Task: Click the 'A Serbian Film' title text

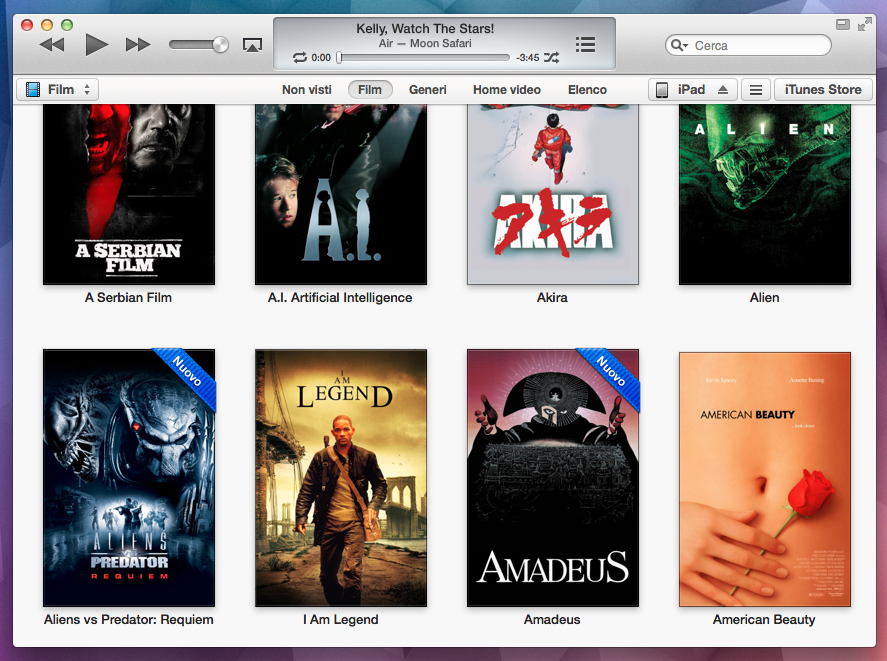Action: (x=128, y=298)
